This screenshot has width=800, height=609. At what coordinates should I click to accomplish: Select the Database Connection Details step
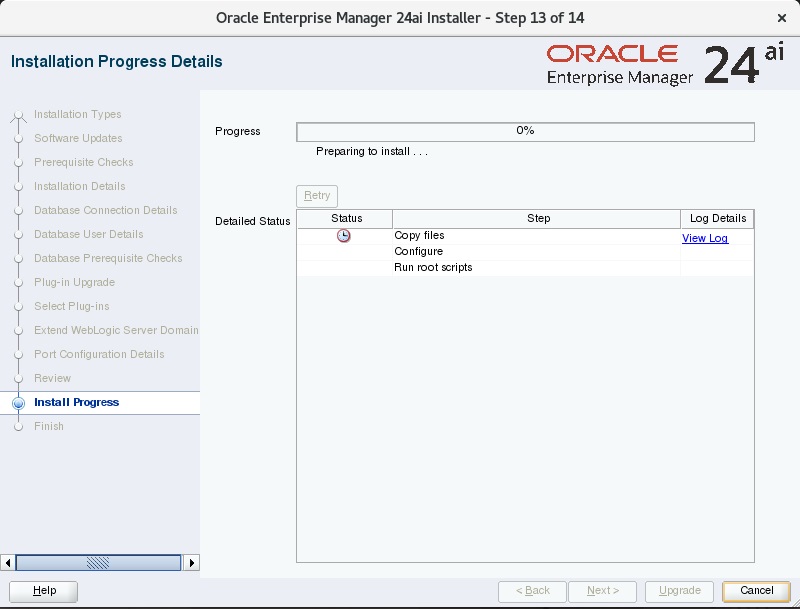point(106,210)
